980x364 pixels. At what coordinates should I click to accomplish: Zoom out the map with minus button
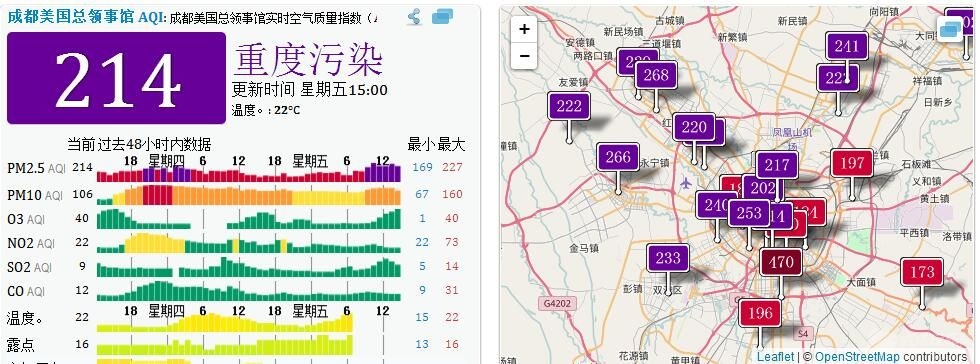point(524,56)
